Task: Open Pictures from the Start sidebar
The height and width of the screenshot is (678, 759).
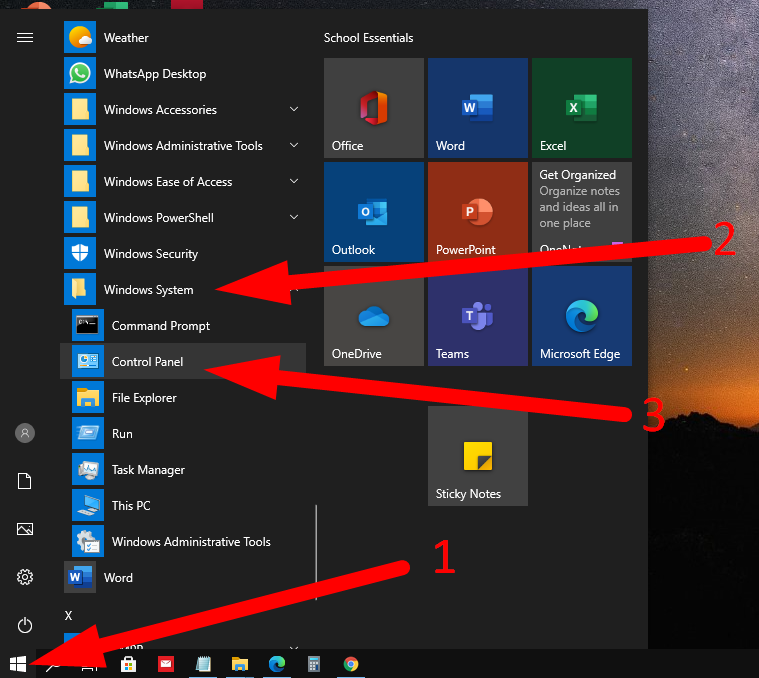Action: point(25,529)
